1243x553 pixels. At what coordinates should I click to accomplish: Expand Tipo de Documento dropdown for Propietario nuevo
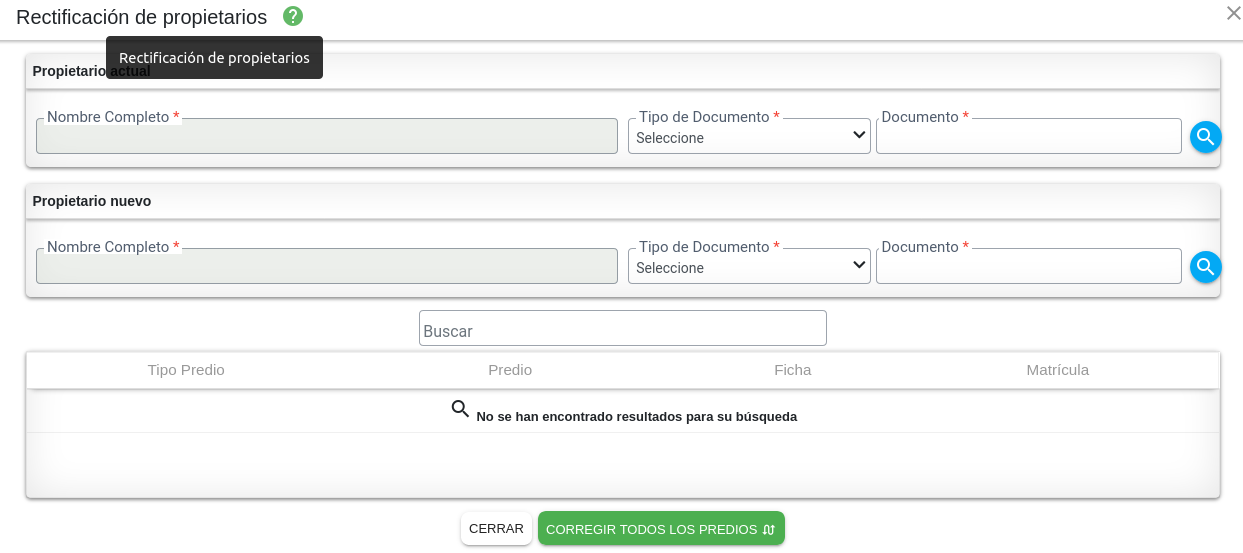749,267
